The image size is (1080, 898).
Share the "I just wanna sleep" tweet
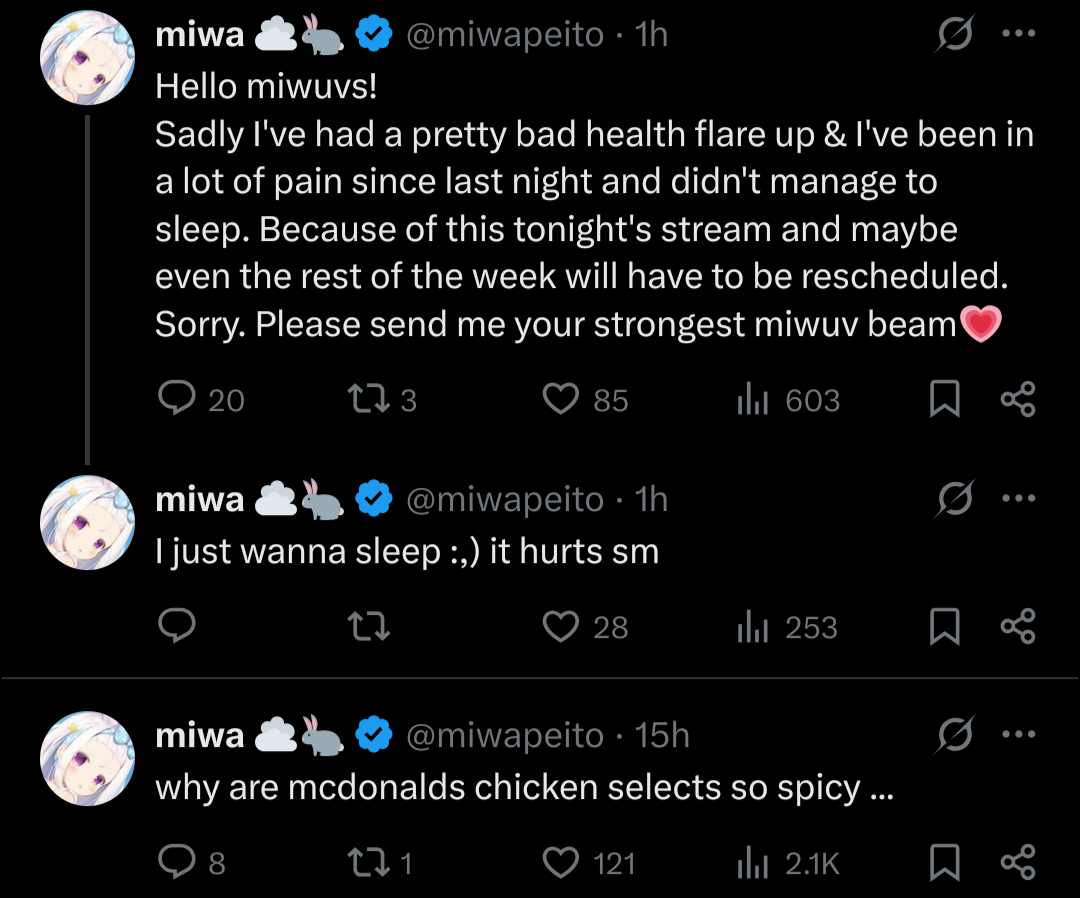[x=1018, y=627]
